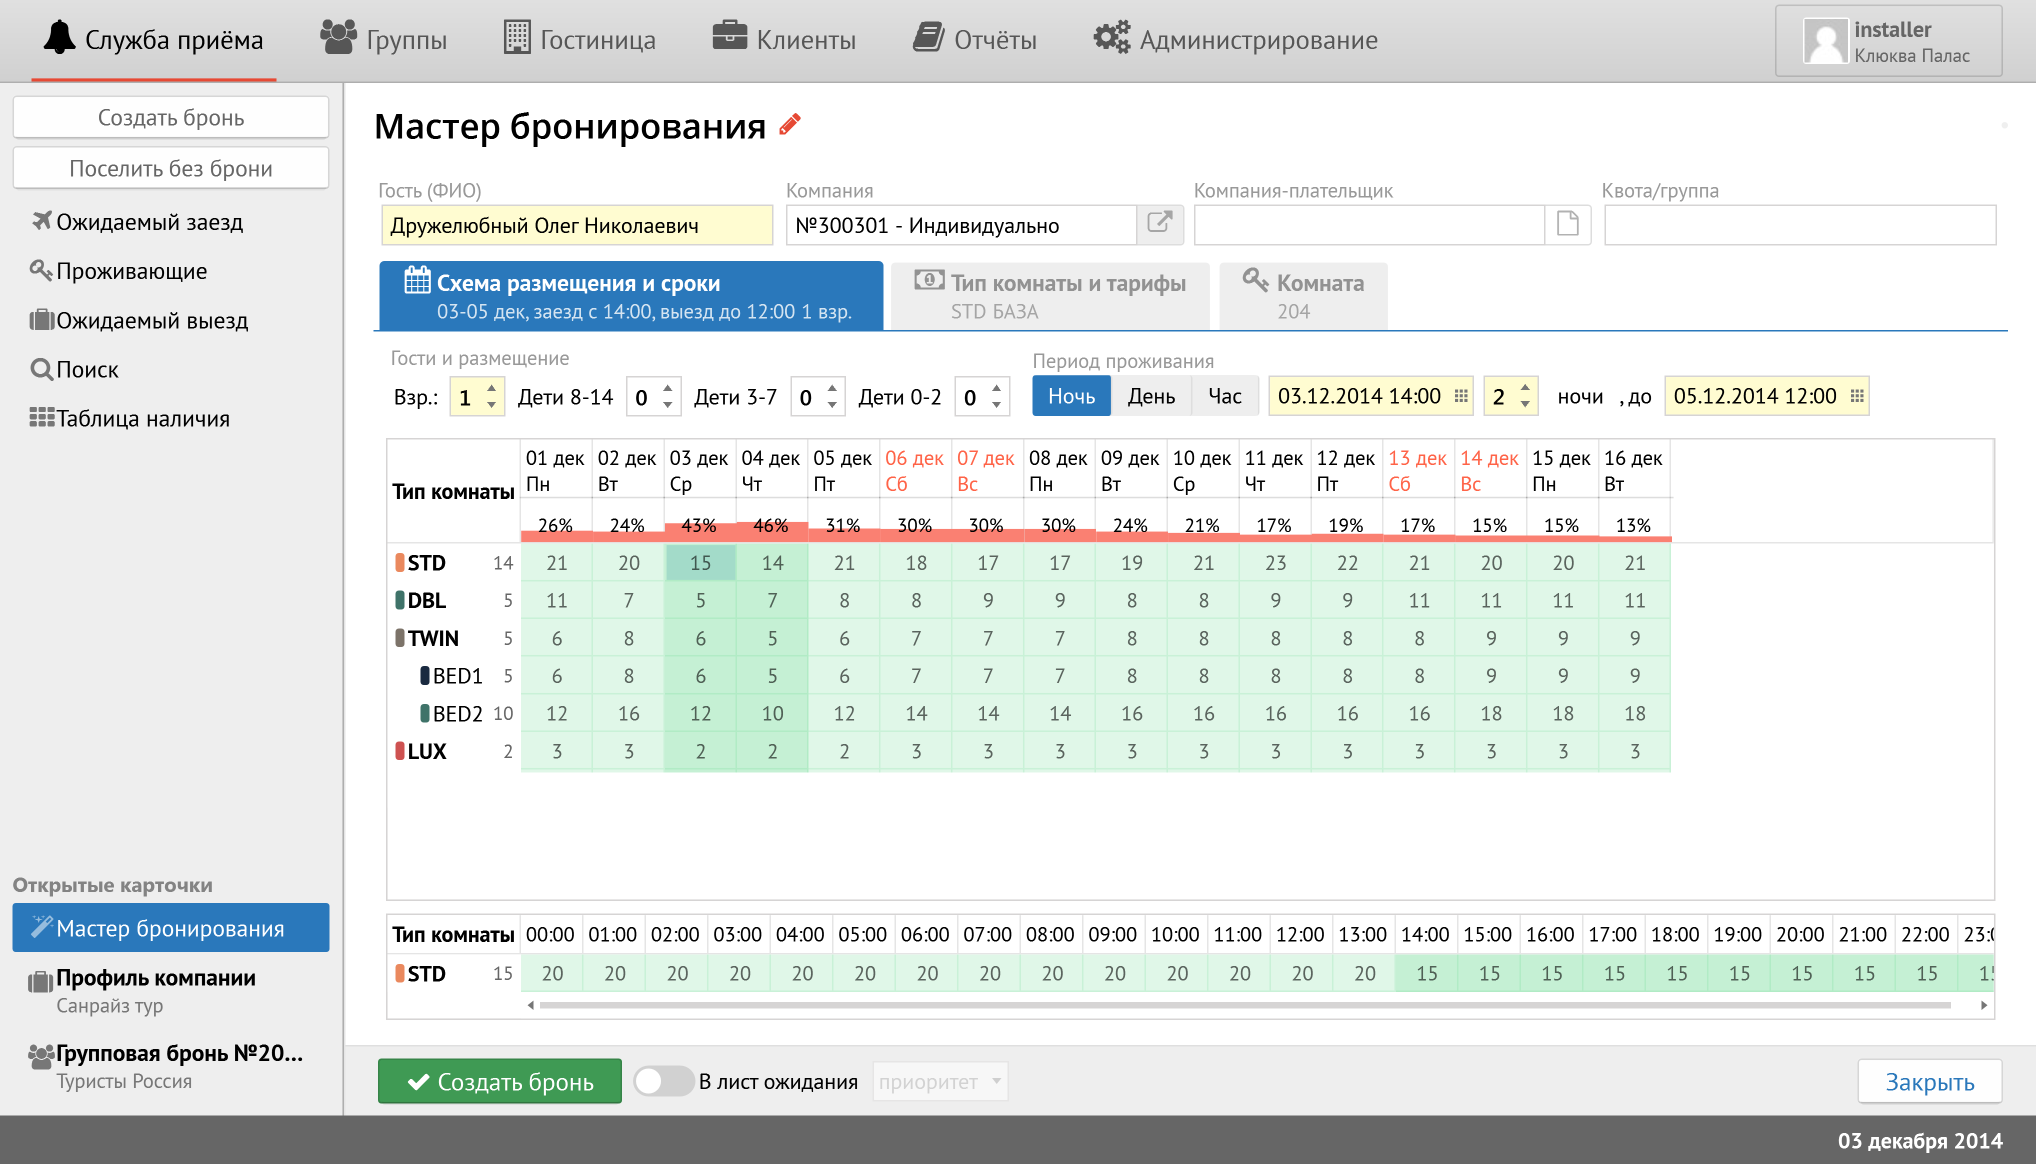Toggle the В лист ожидания switch

point(663,1081)
